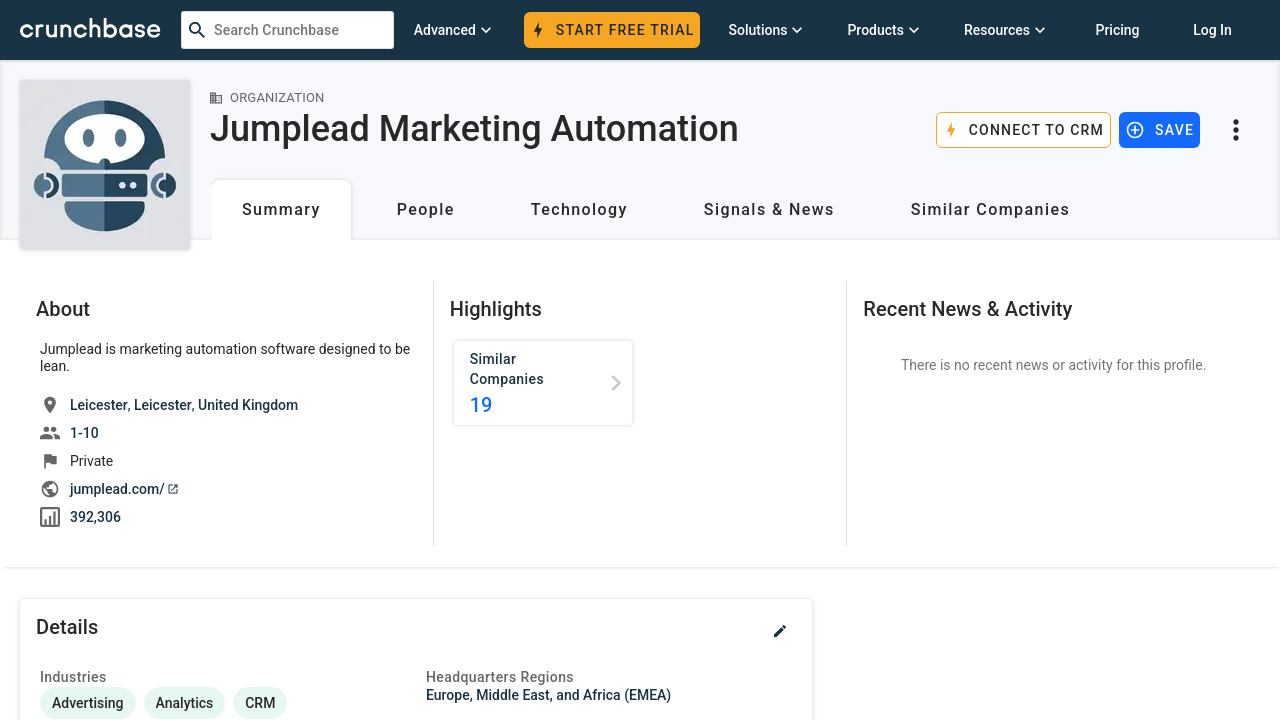Click the Search Crunchbase input field
Screen dimensions: 1280x720
click(298, 30)
